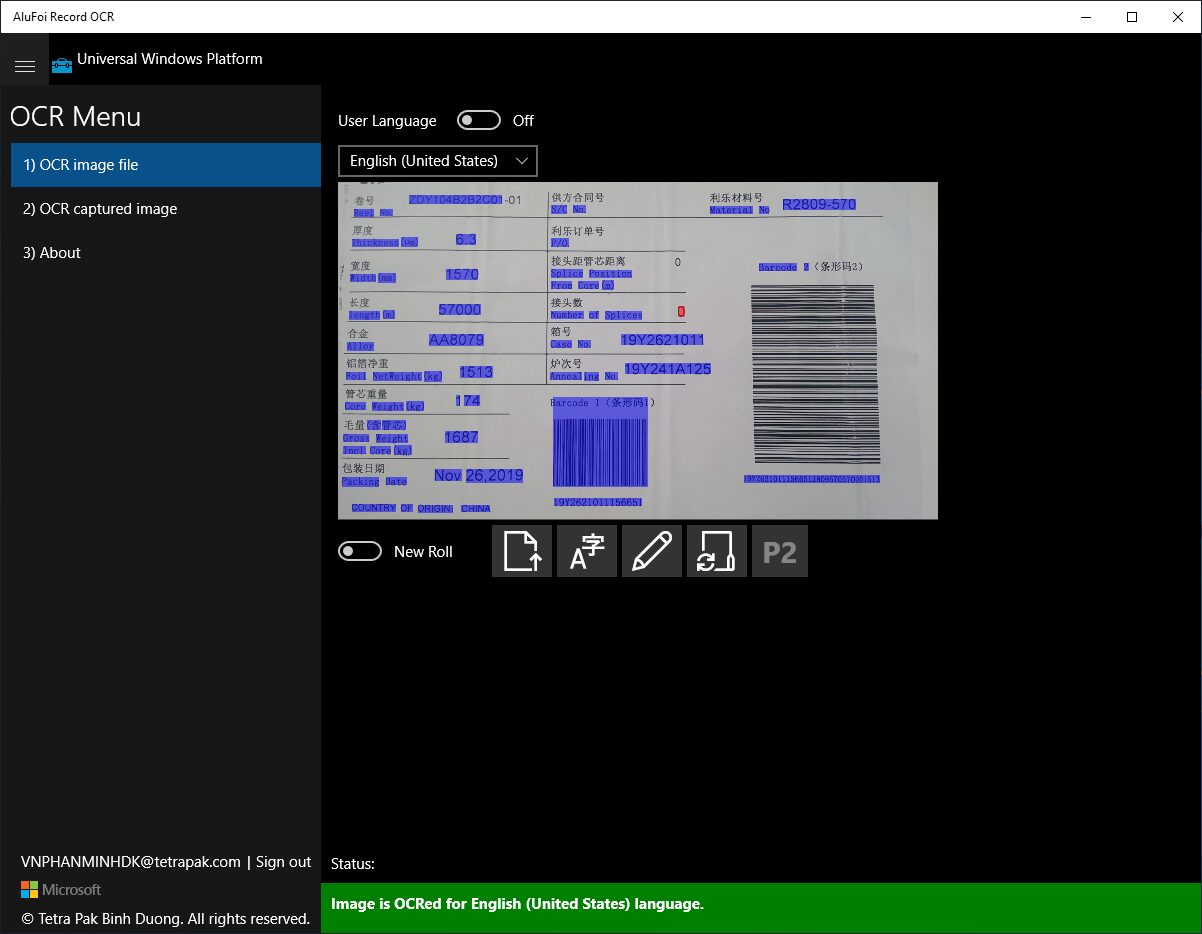This screenshot has width=1202, height=934.
Task: Click the Barcode 2 image area
Action: tap(816, 374)
